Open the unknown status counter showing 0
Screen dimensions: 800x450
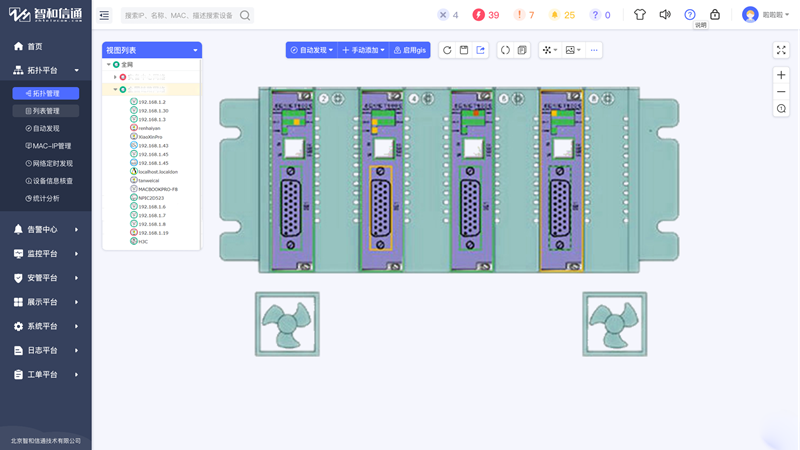(601, 15)
